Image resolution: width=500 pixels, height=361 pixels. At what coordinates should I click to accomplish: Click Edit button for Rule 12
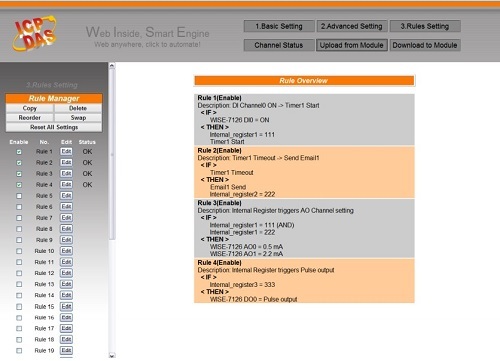click(x=66, y=273)
